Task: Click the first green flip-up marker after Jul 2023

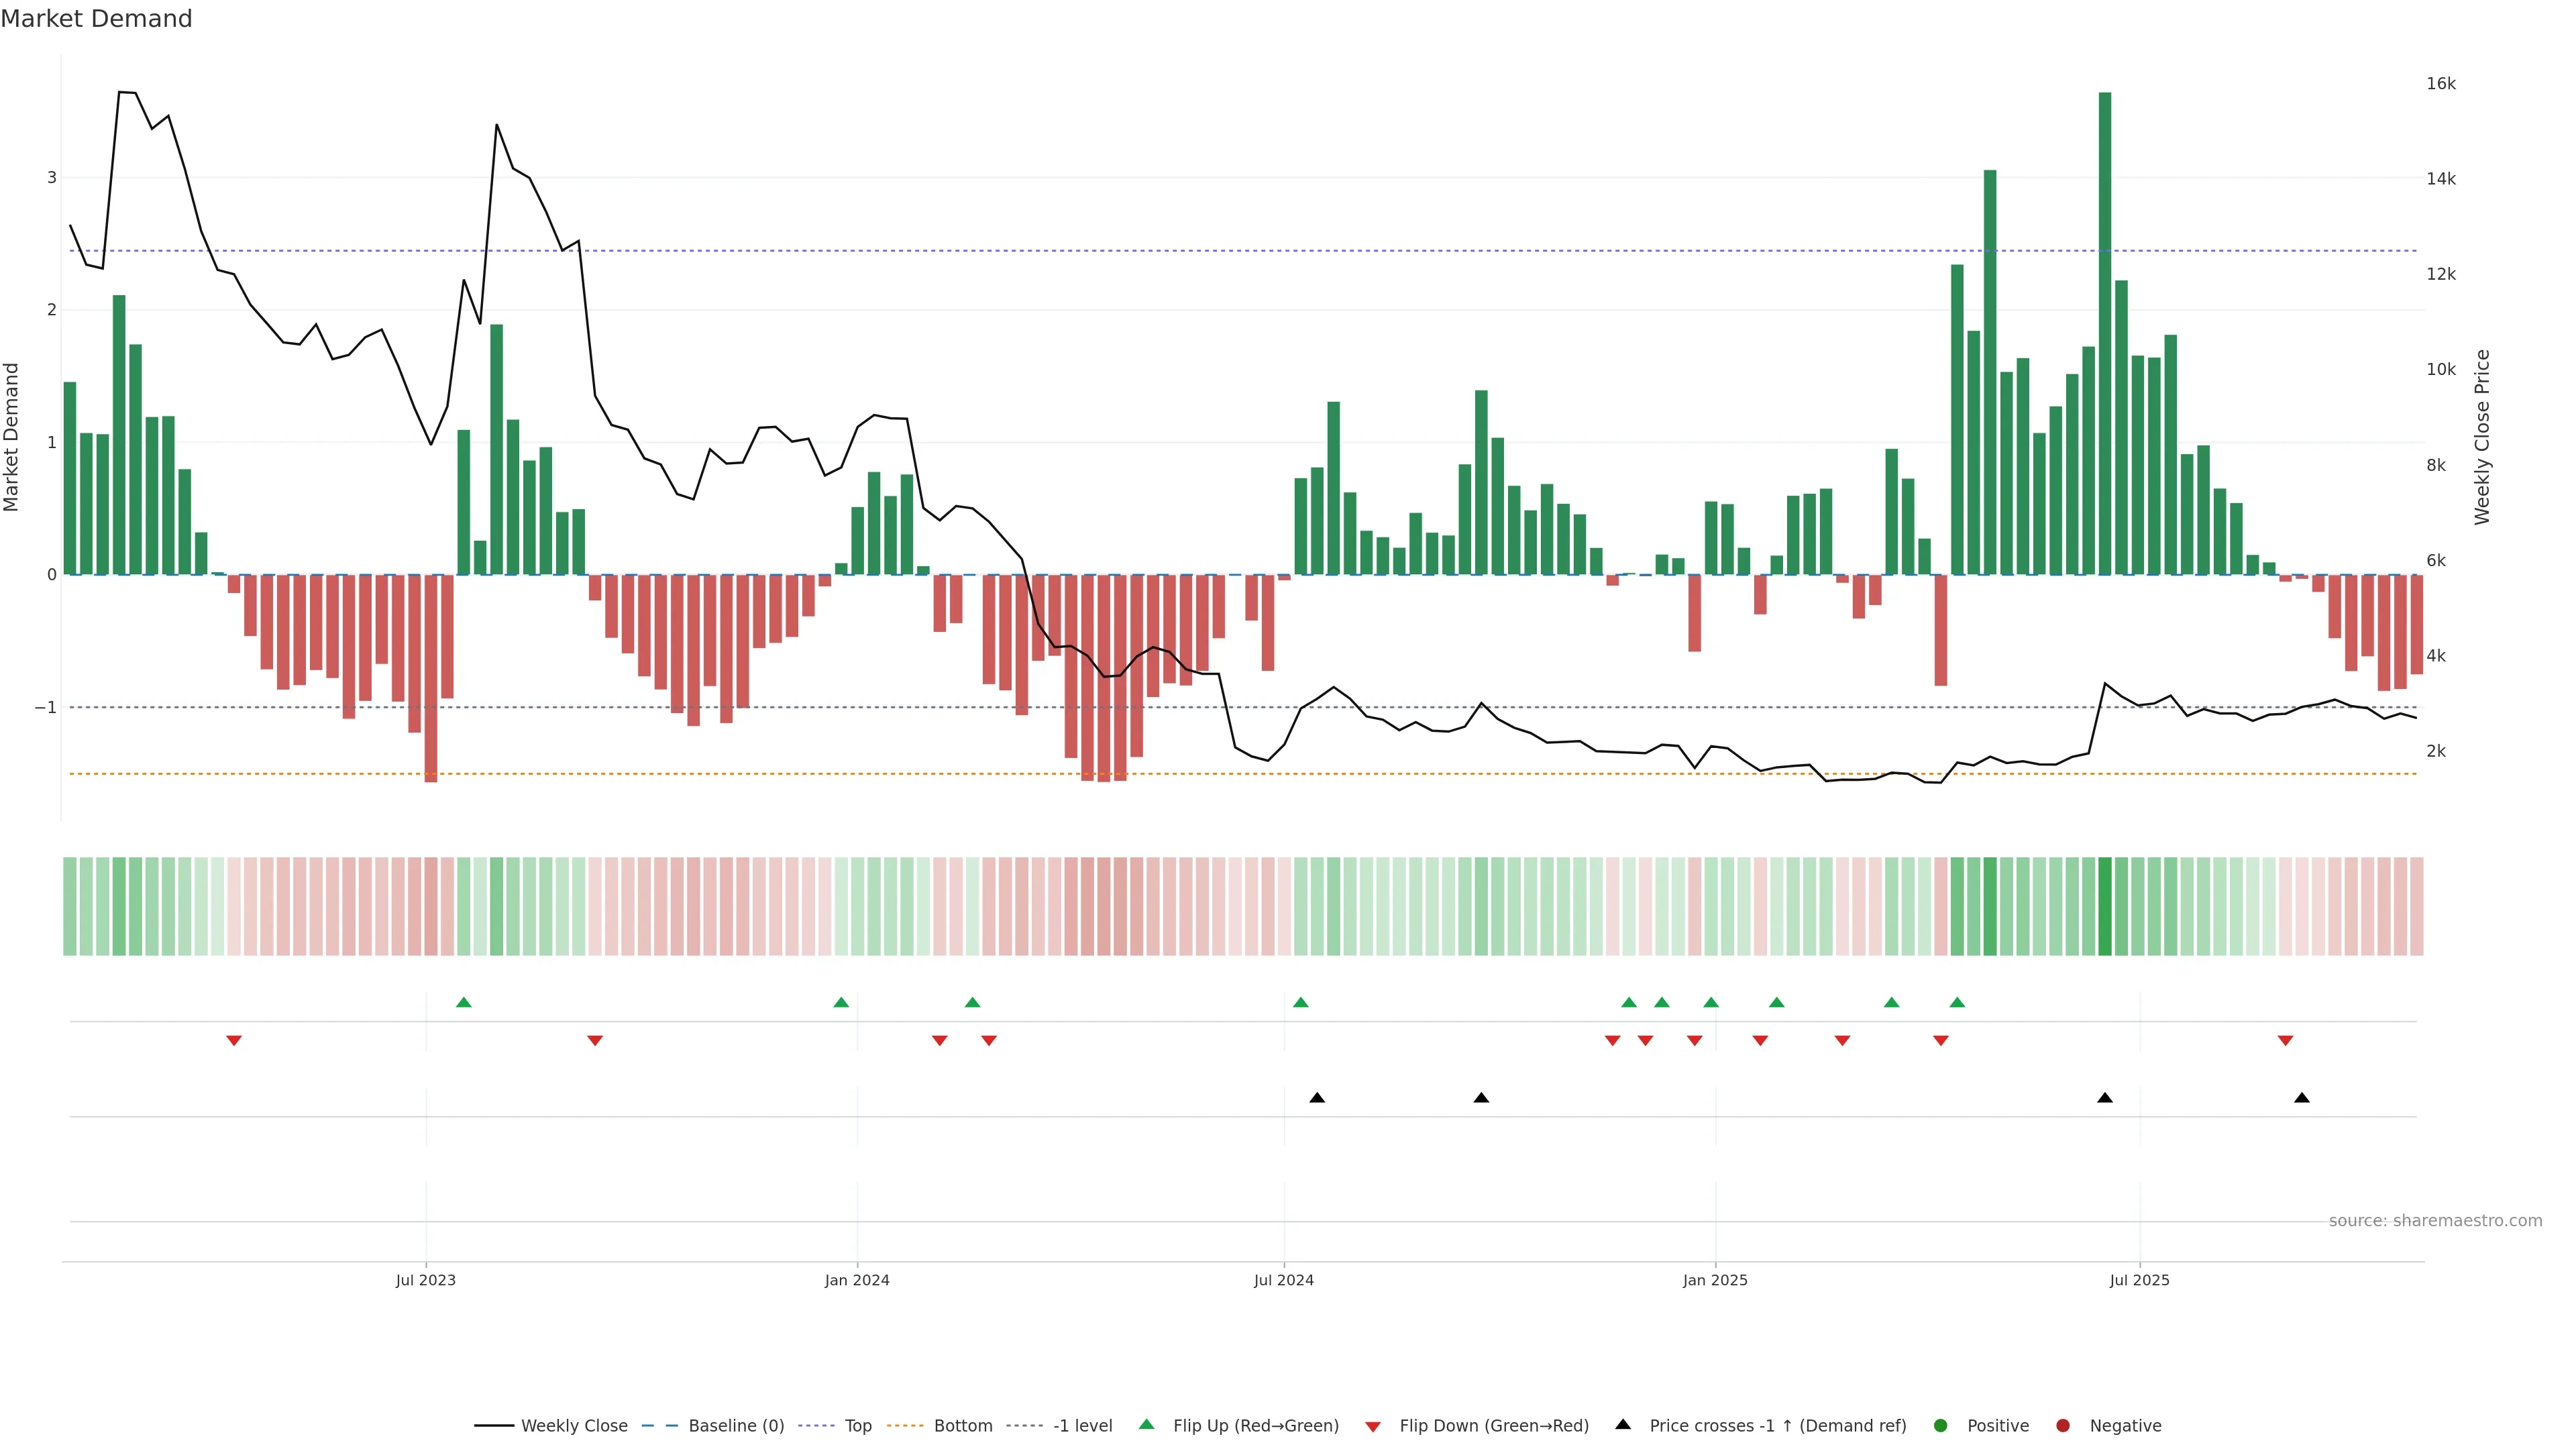Action: (x=463, y=1002)
